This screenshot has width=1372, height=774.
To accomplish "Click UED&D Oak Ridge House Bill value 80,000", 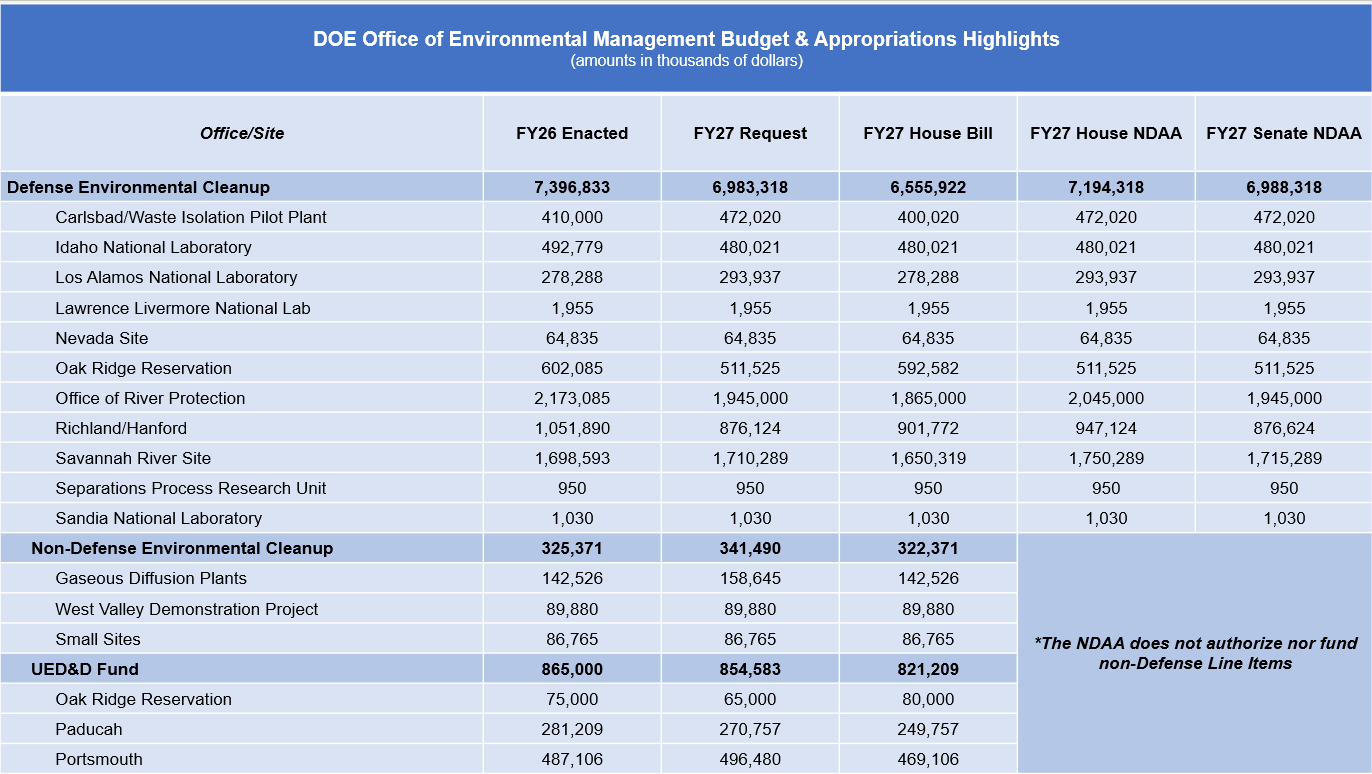I will click(x=928, y=699).
